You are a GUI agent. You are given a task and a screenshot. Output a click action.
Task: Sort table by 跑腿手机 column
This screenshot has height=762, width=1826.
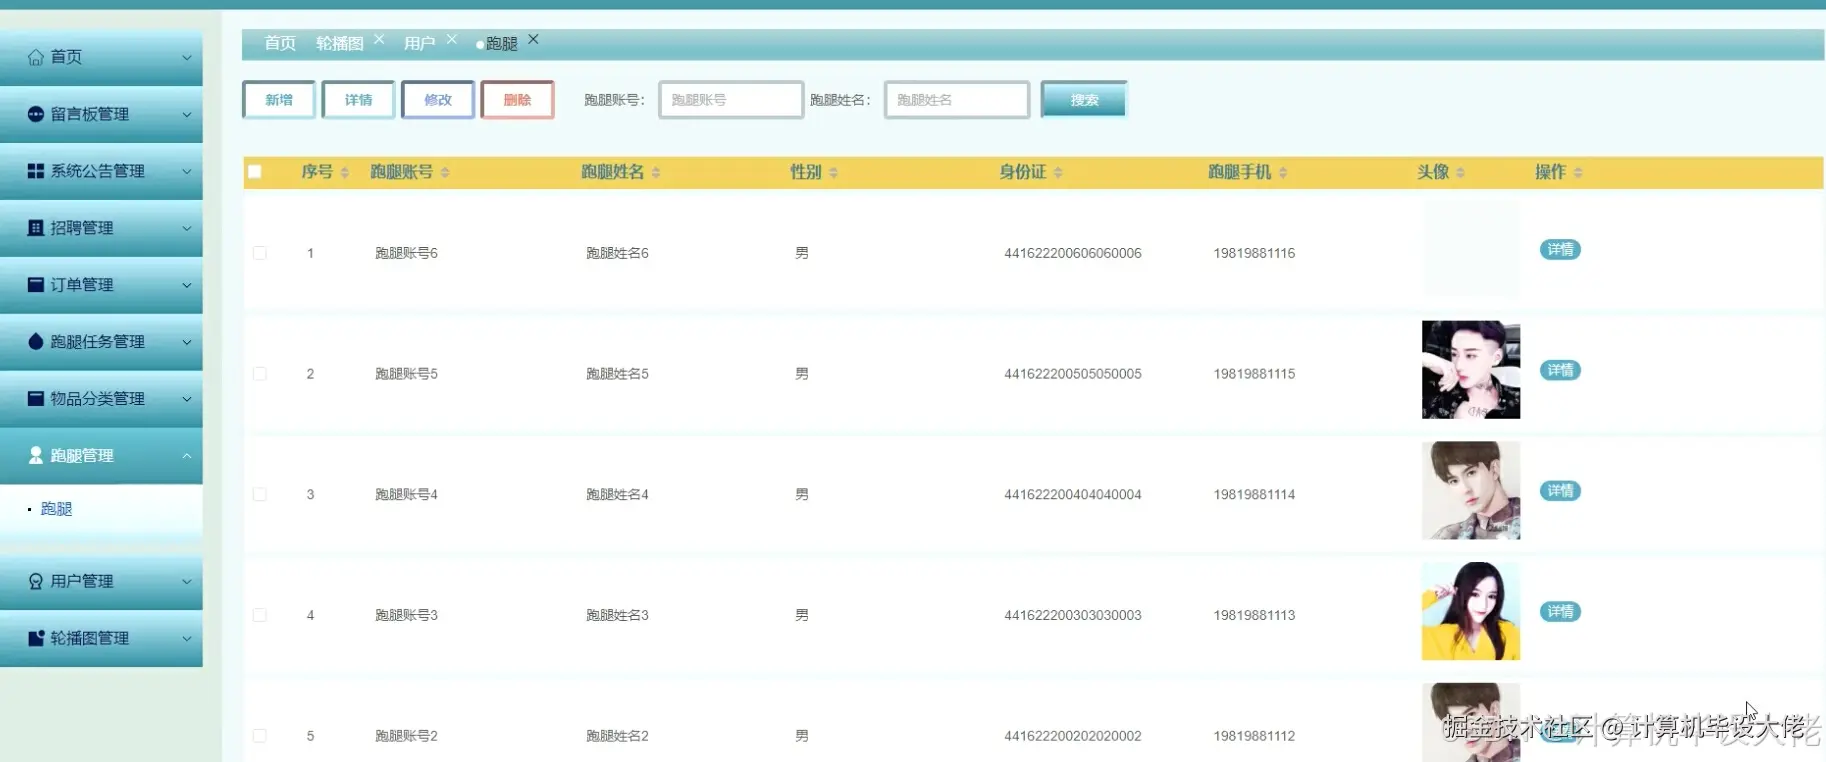(1283, 173)
